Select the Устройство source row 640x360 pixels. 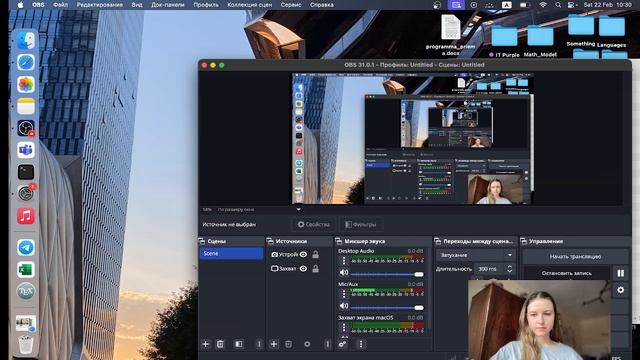click(299, 254)
